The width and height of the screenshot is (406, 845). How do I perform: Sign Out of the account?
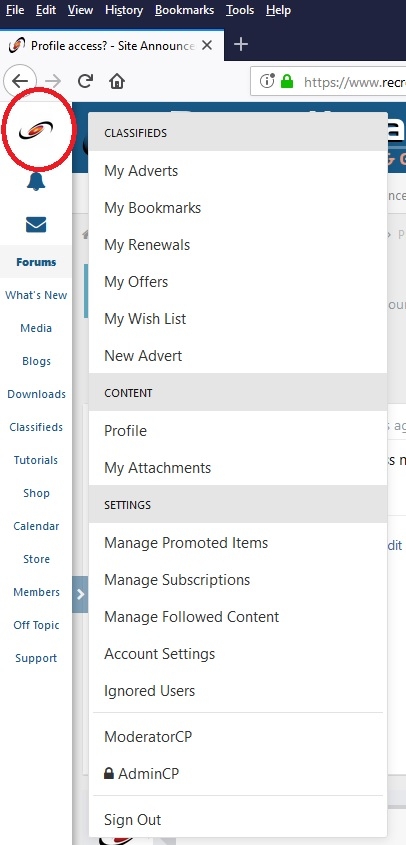coord(238,820)
